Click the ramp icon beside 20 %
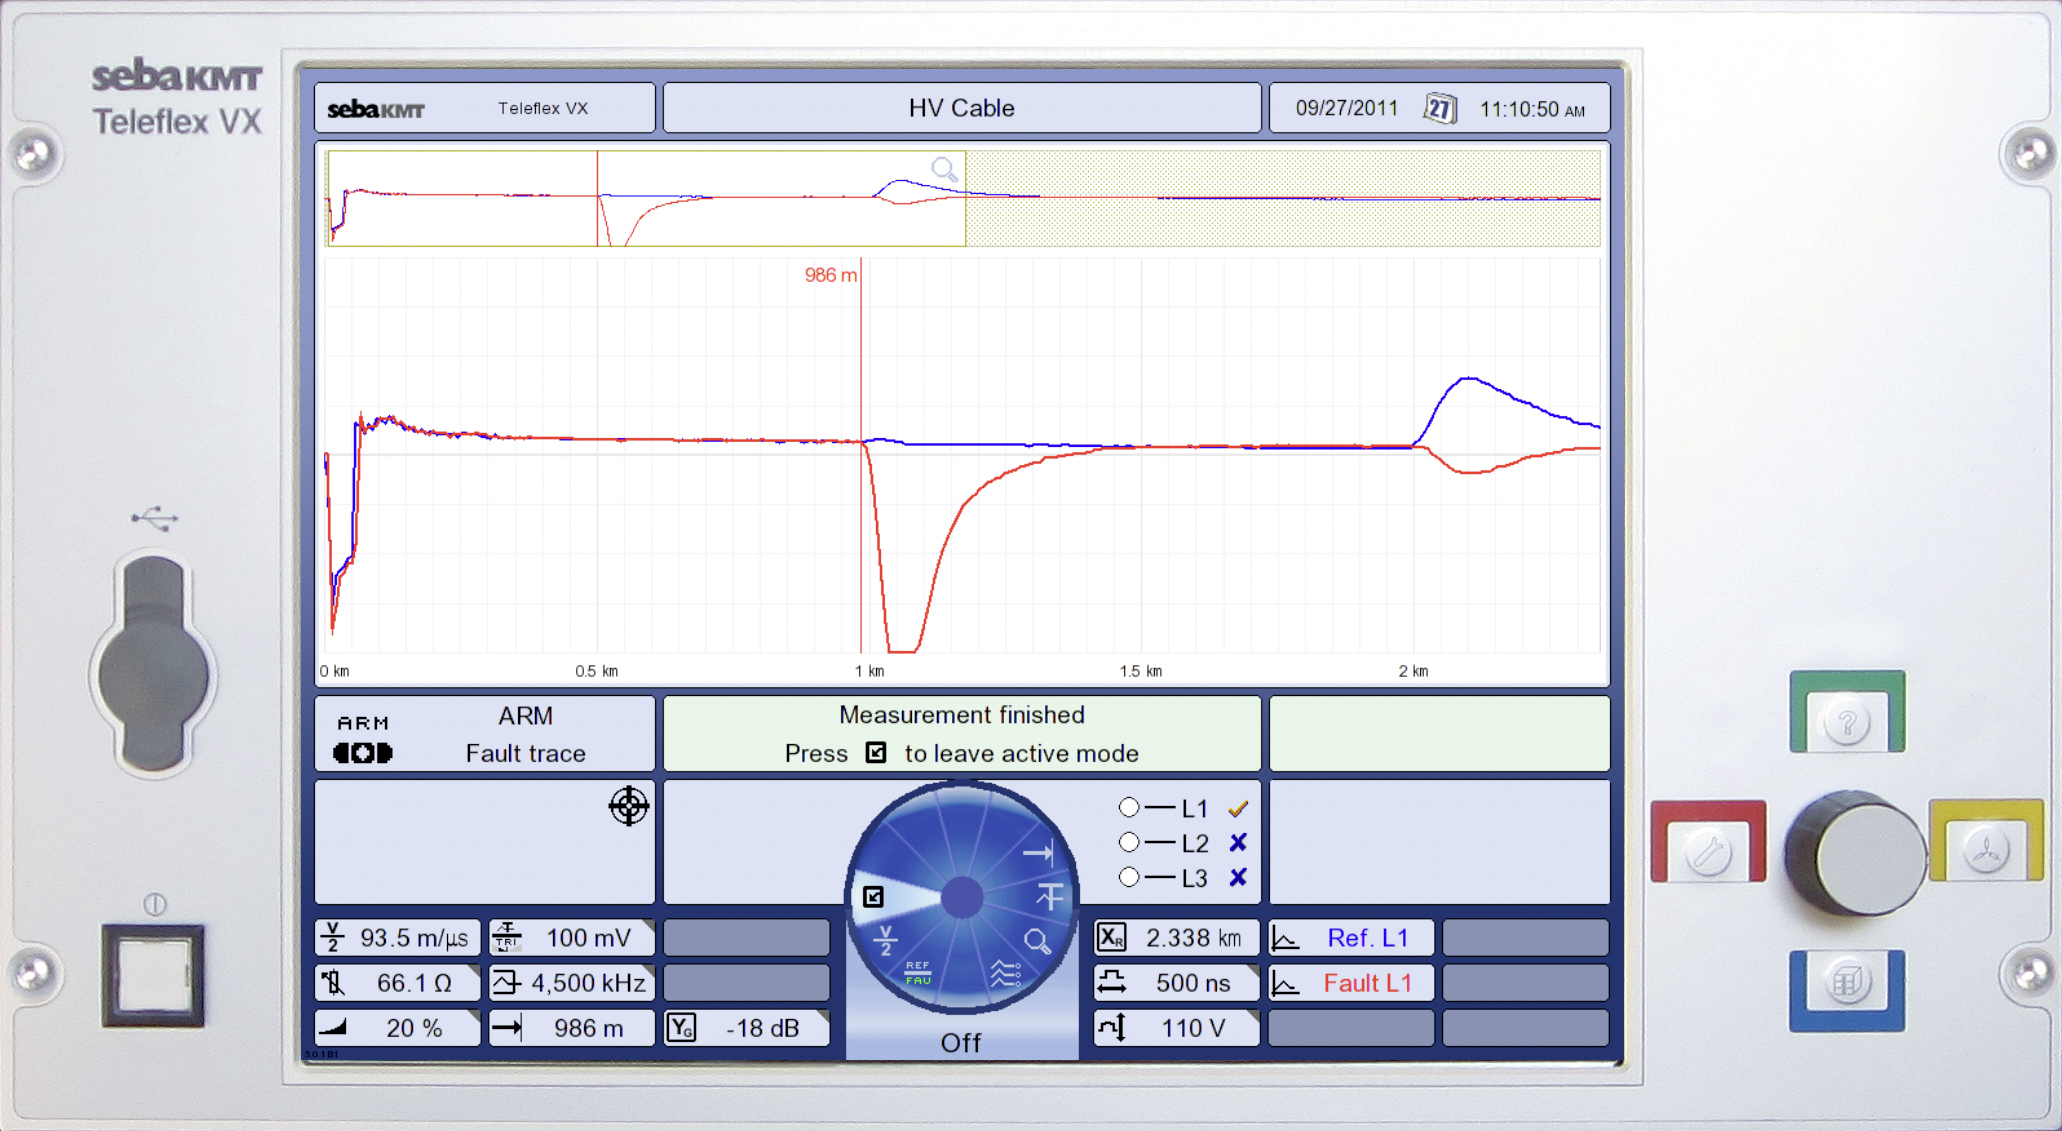The width and height of the screenshot is (2062, 1131). click(x=332, y=1027)
